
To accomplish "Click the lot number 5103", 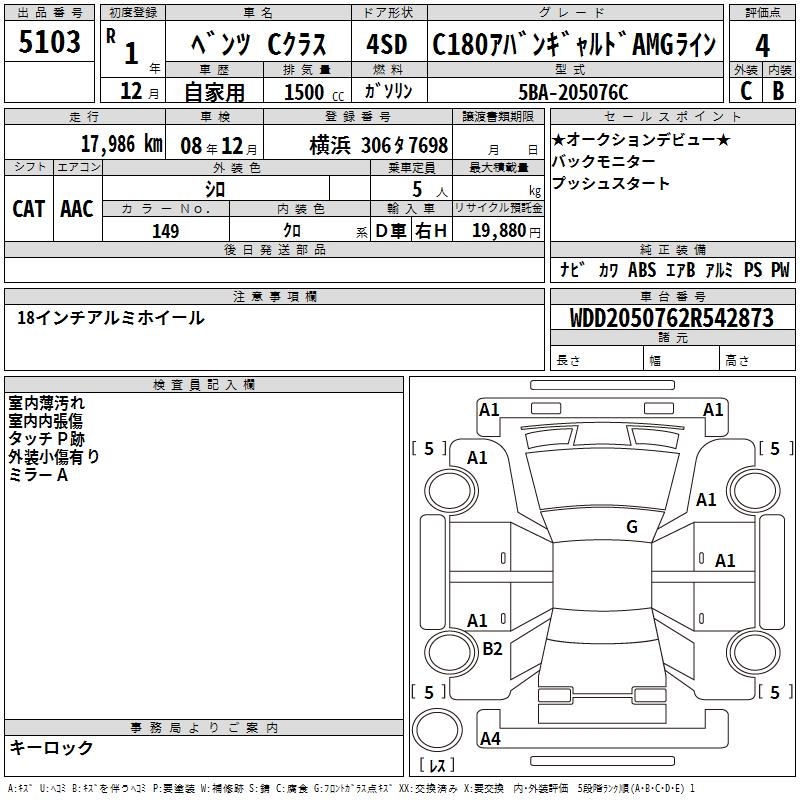I will point(49,41).
